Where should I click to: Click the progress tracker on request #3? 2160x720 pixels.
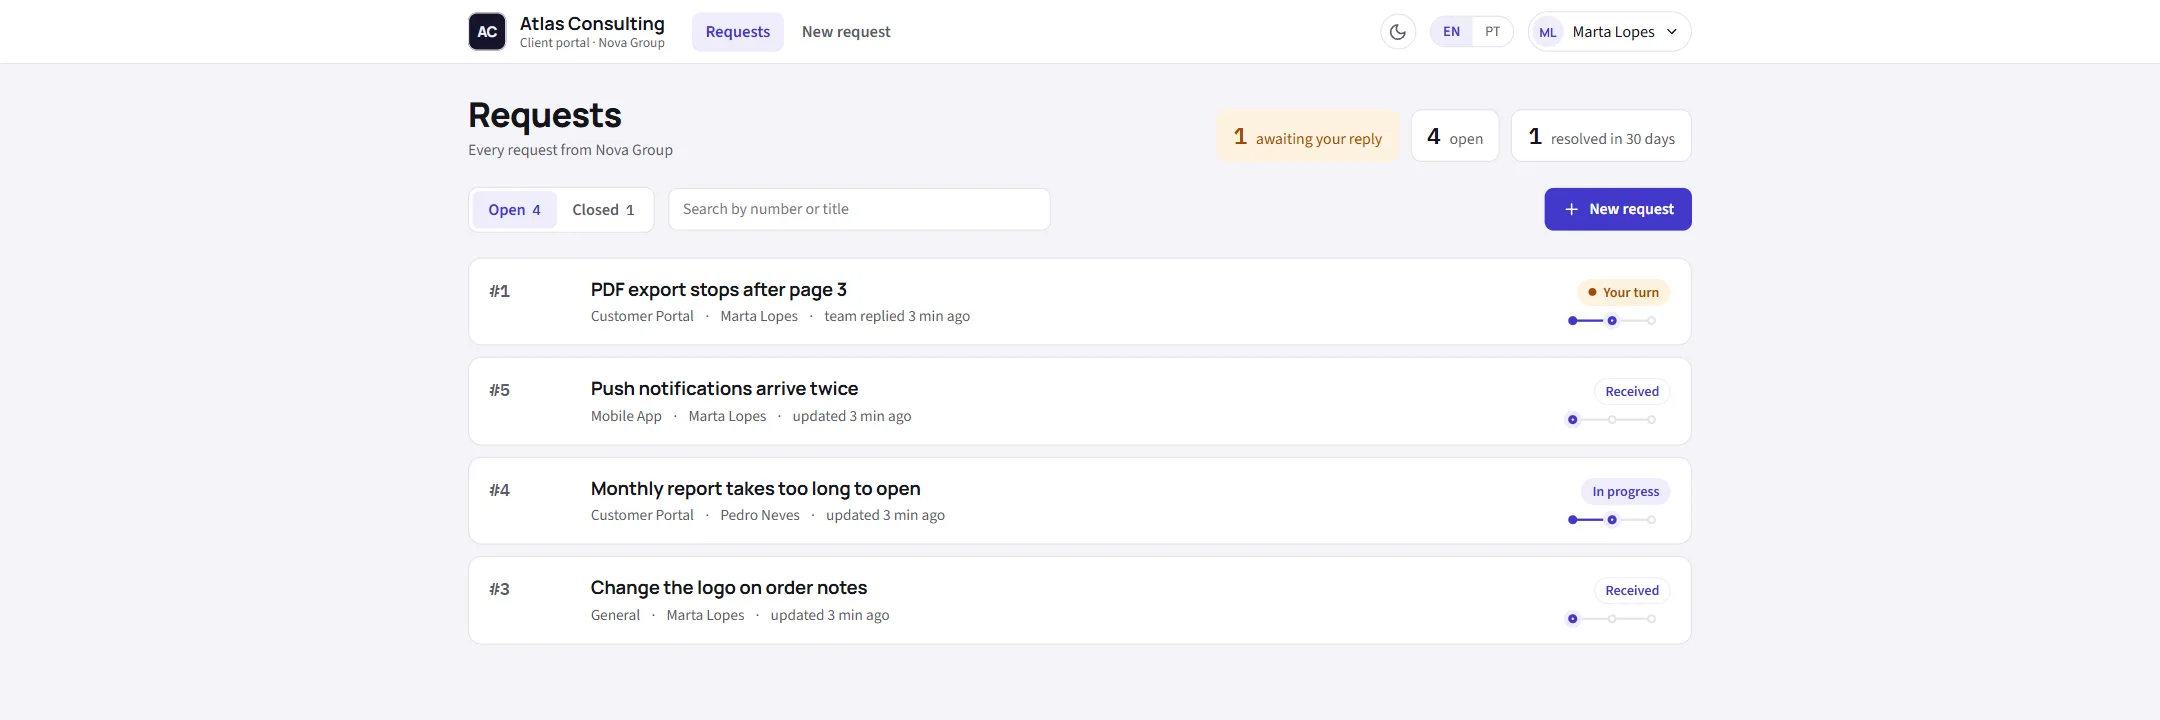[x=1612, y=619]
